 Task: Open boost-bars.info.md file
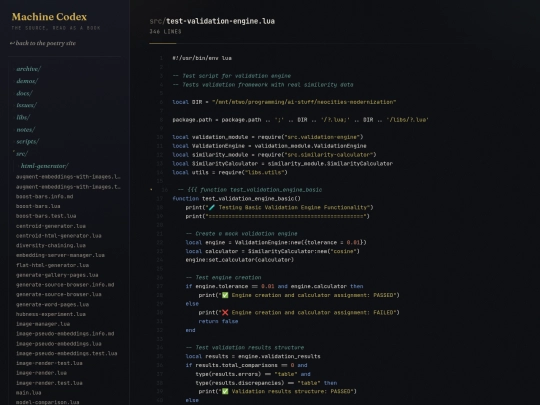click(44, 197)
